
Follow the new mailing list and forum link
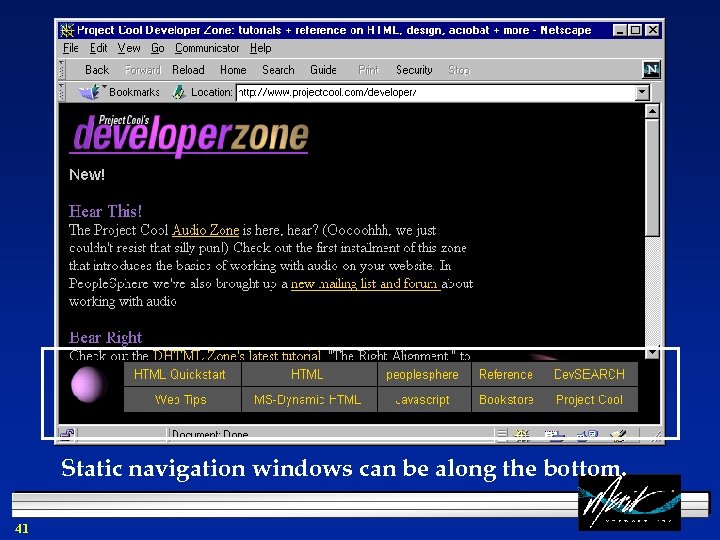pos(366,283)
